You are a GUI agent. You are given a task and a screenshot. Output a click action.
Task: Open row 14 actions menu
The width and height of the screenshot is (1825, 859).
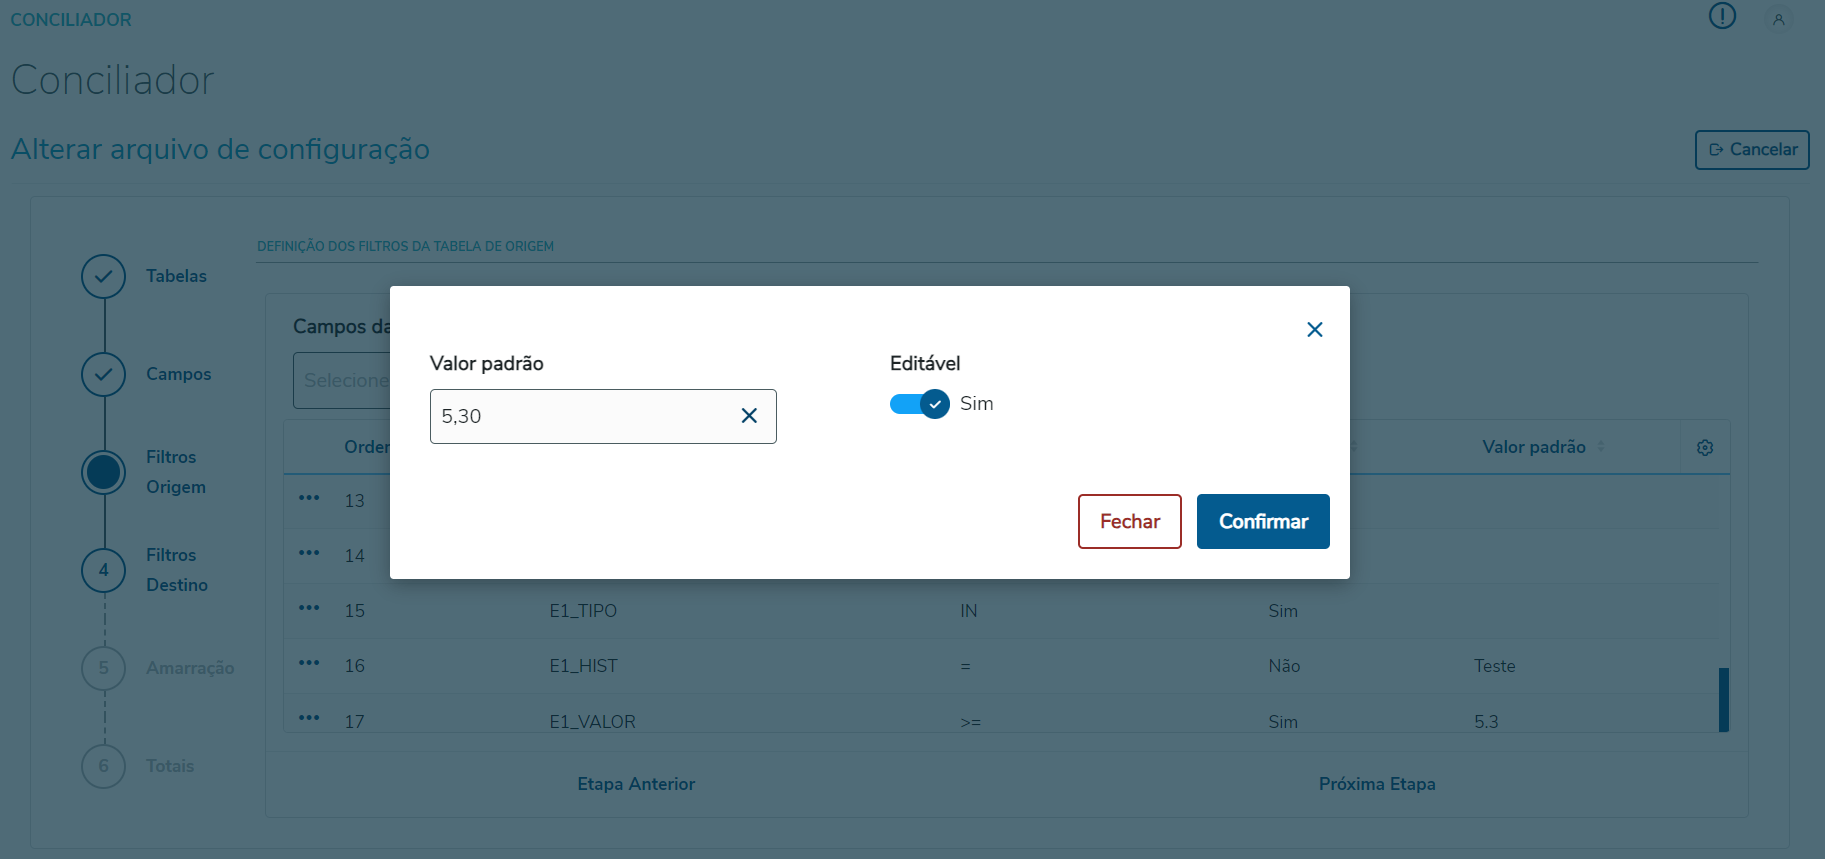coord(309,553)
